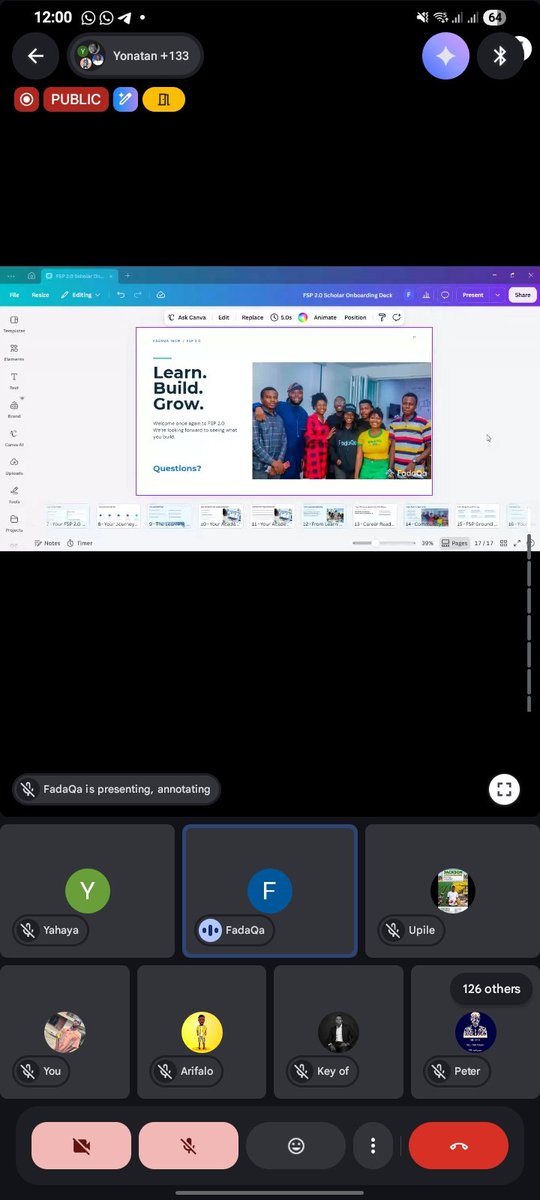The width and height of the screenshot is (540, 1200).
Task: Open the 5.0s duration control
Action: tap(281, 317)
